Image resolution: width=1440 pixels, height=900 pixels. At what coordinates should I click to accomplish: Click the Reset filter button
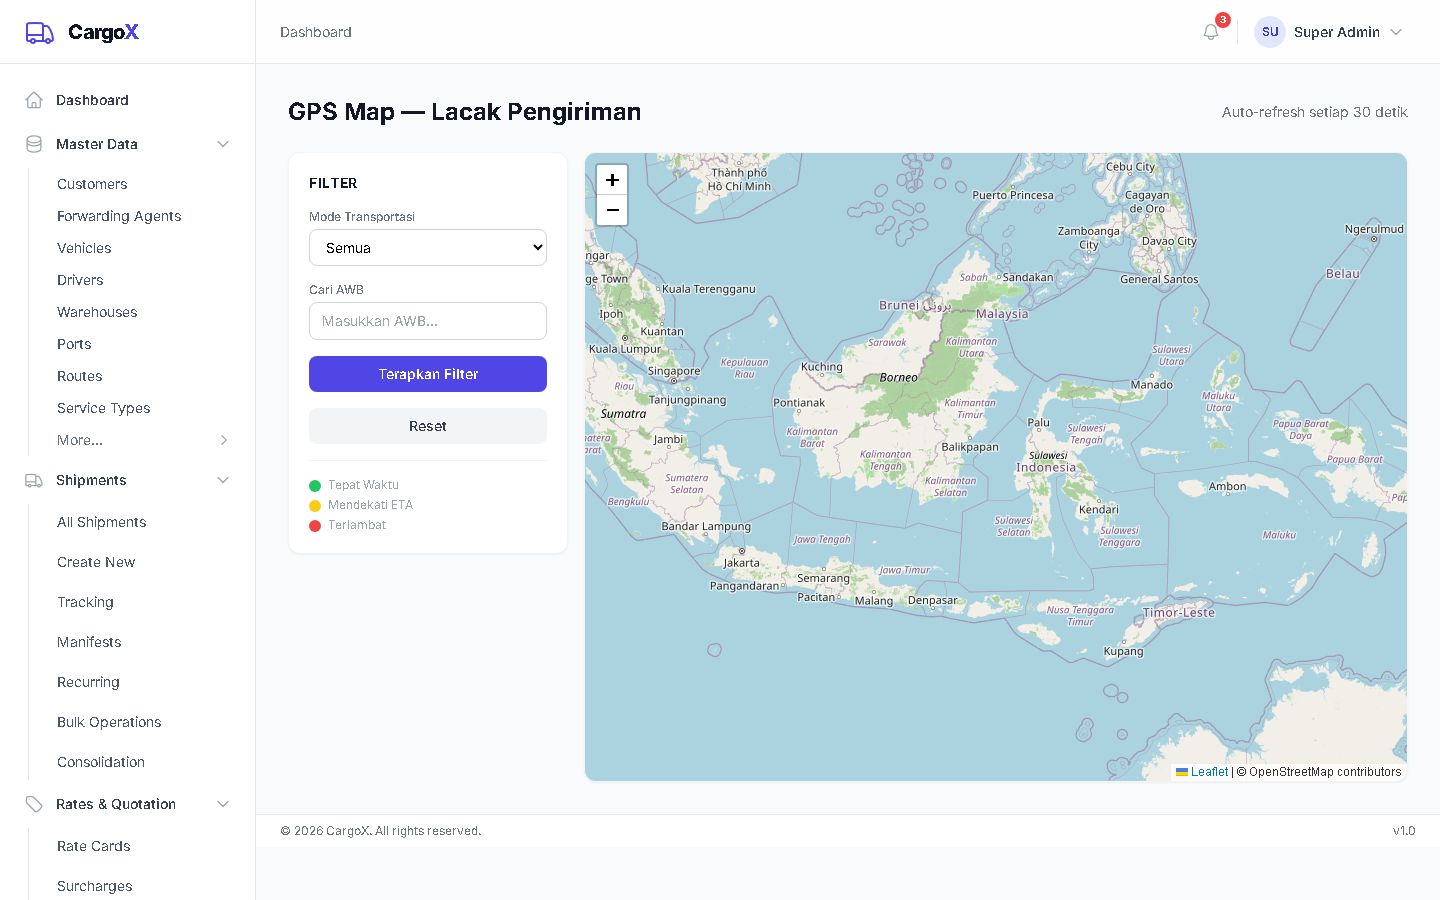click(x=428, y=426)
